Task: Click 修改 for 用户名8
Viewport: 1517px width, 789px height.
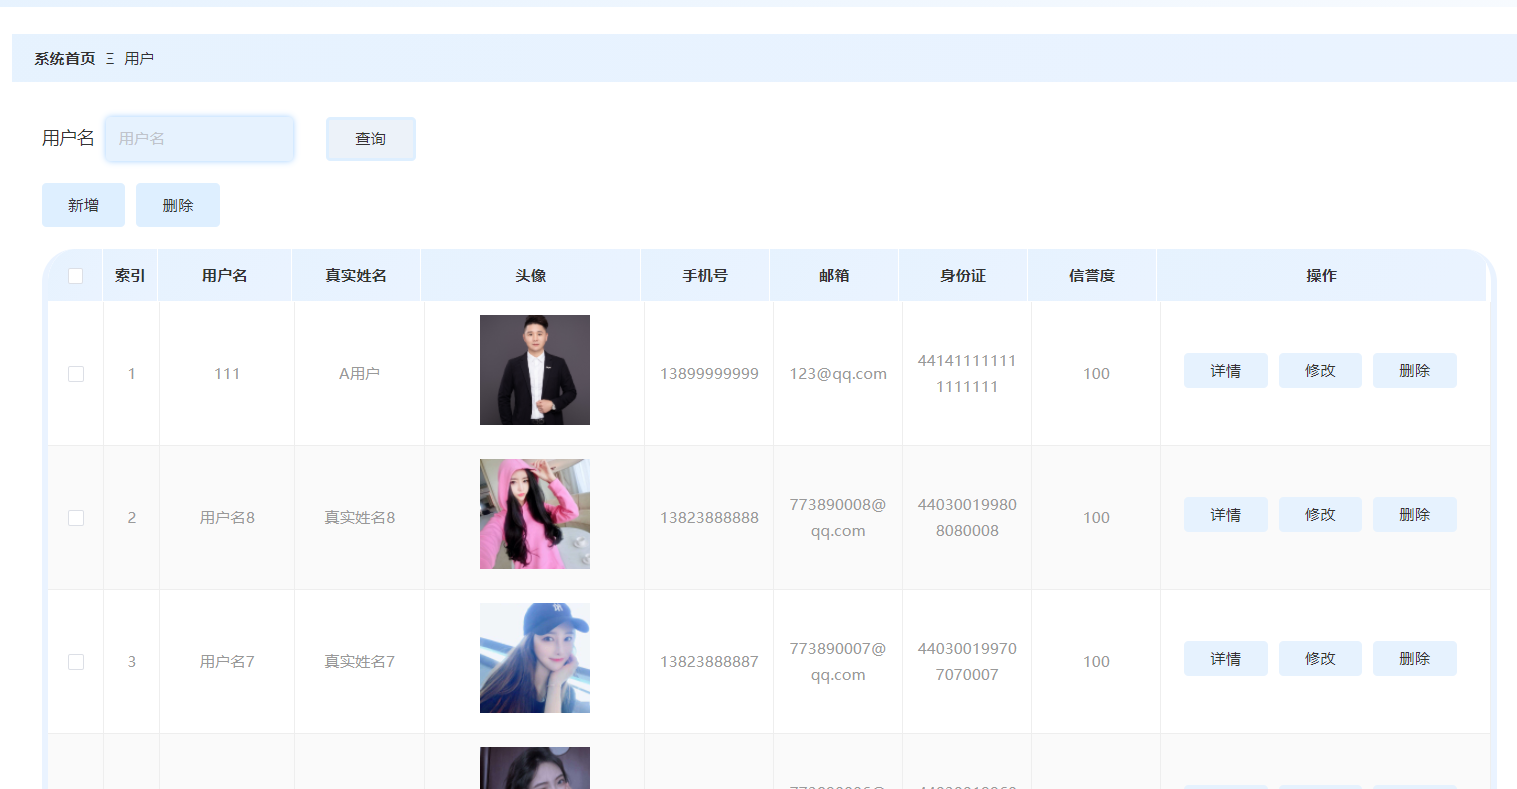Action: click(x=1320, y=515)
